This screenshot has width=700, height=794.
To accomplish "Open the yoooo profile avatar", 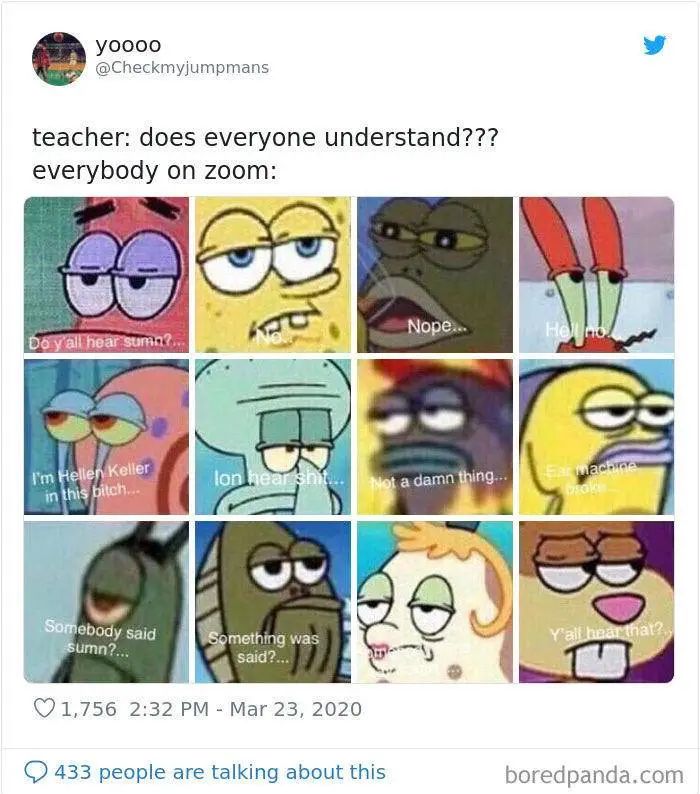I will click(59, 59).
